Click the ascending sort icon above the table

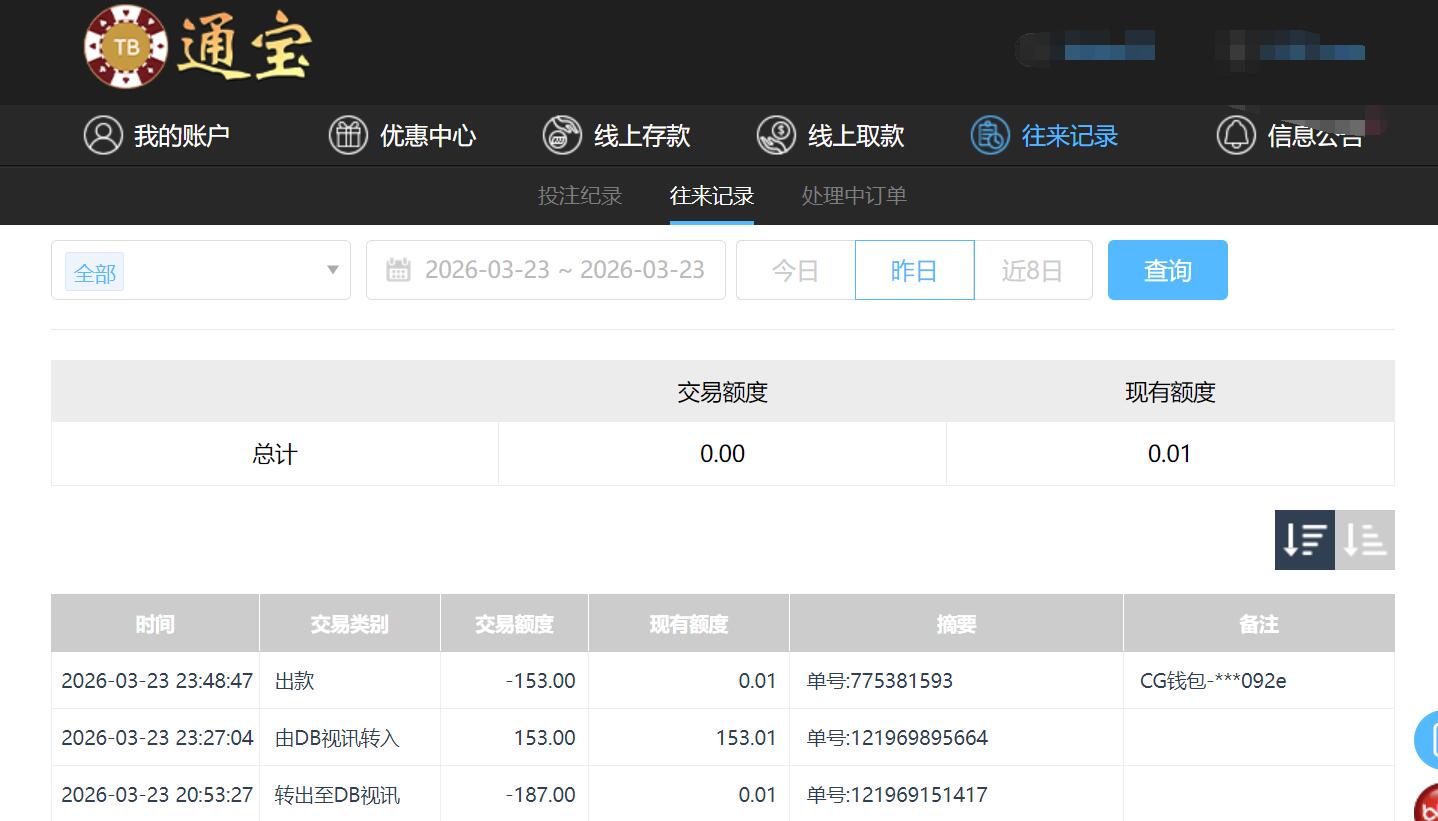(1364, 539)
